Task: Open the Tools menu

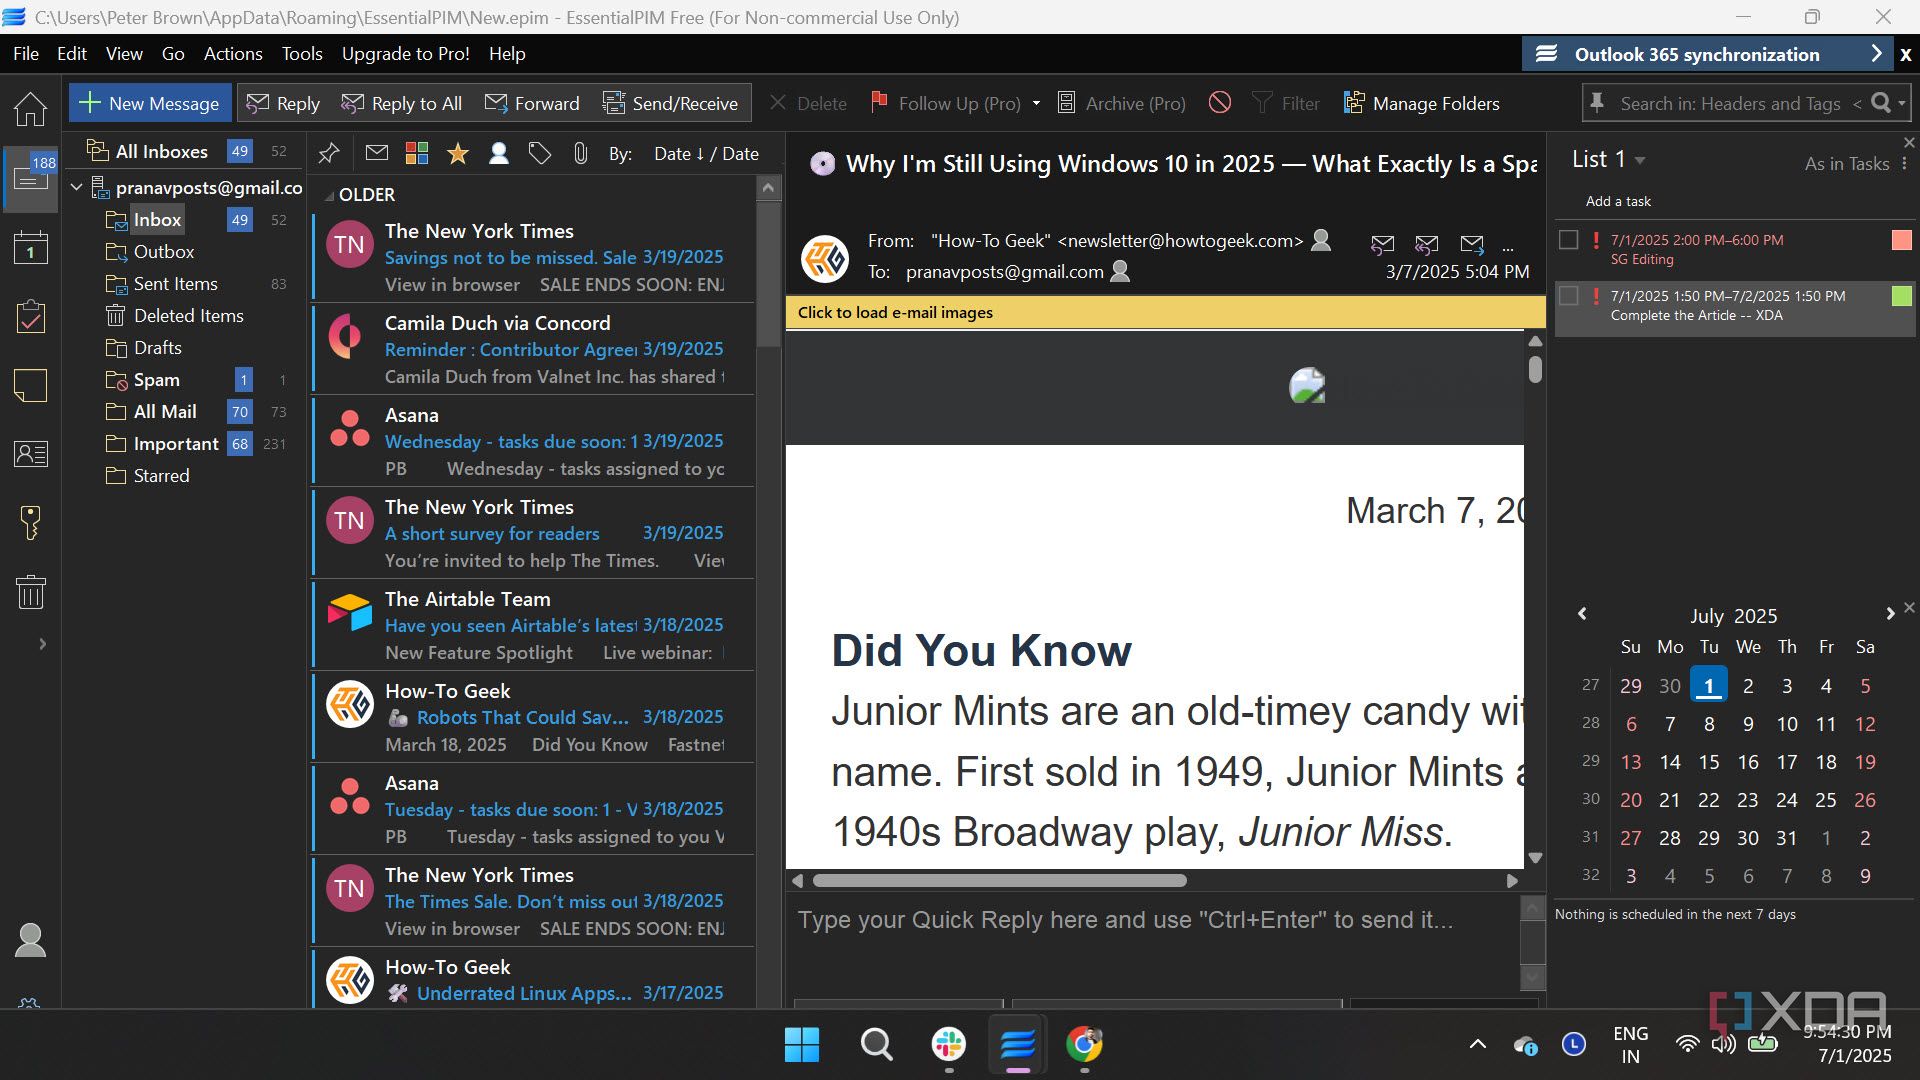Action: coord(302,53)
